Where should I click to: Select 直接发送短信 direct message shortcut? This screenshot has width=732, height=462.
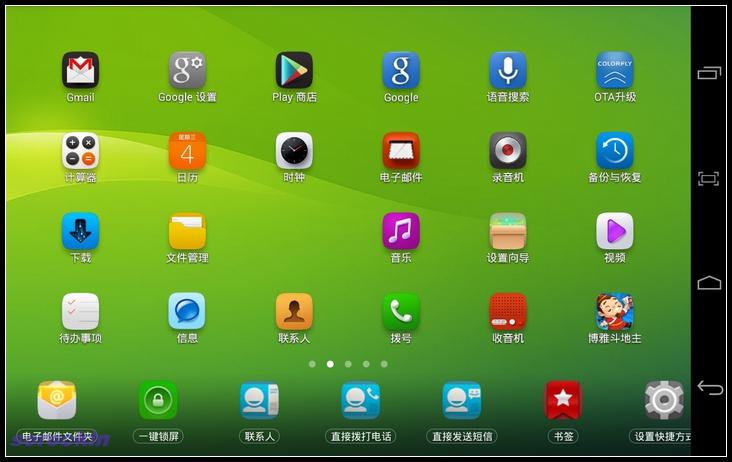[x=462, y=400]
